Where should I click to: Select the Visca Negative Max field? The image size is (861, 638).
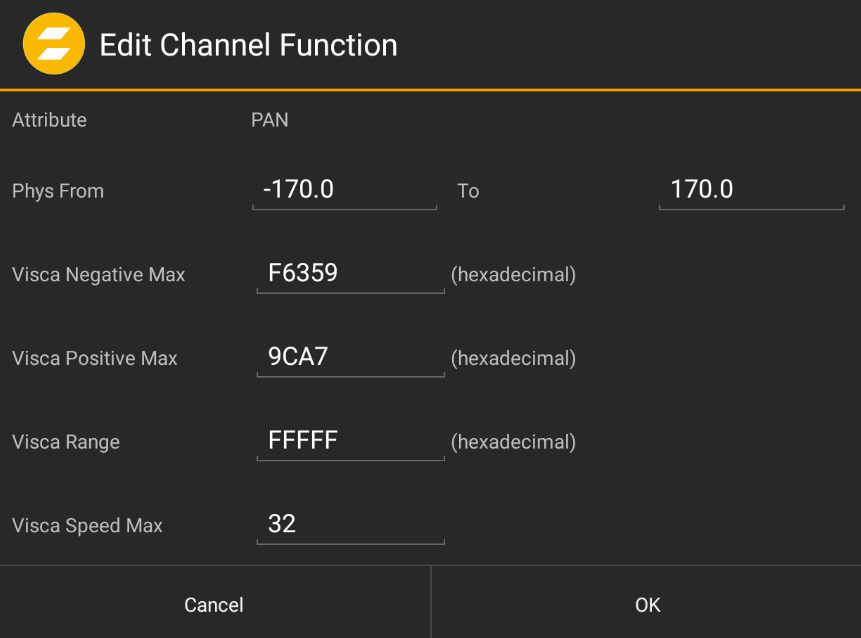(x=350, y=273)
